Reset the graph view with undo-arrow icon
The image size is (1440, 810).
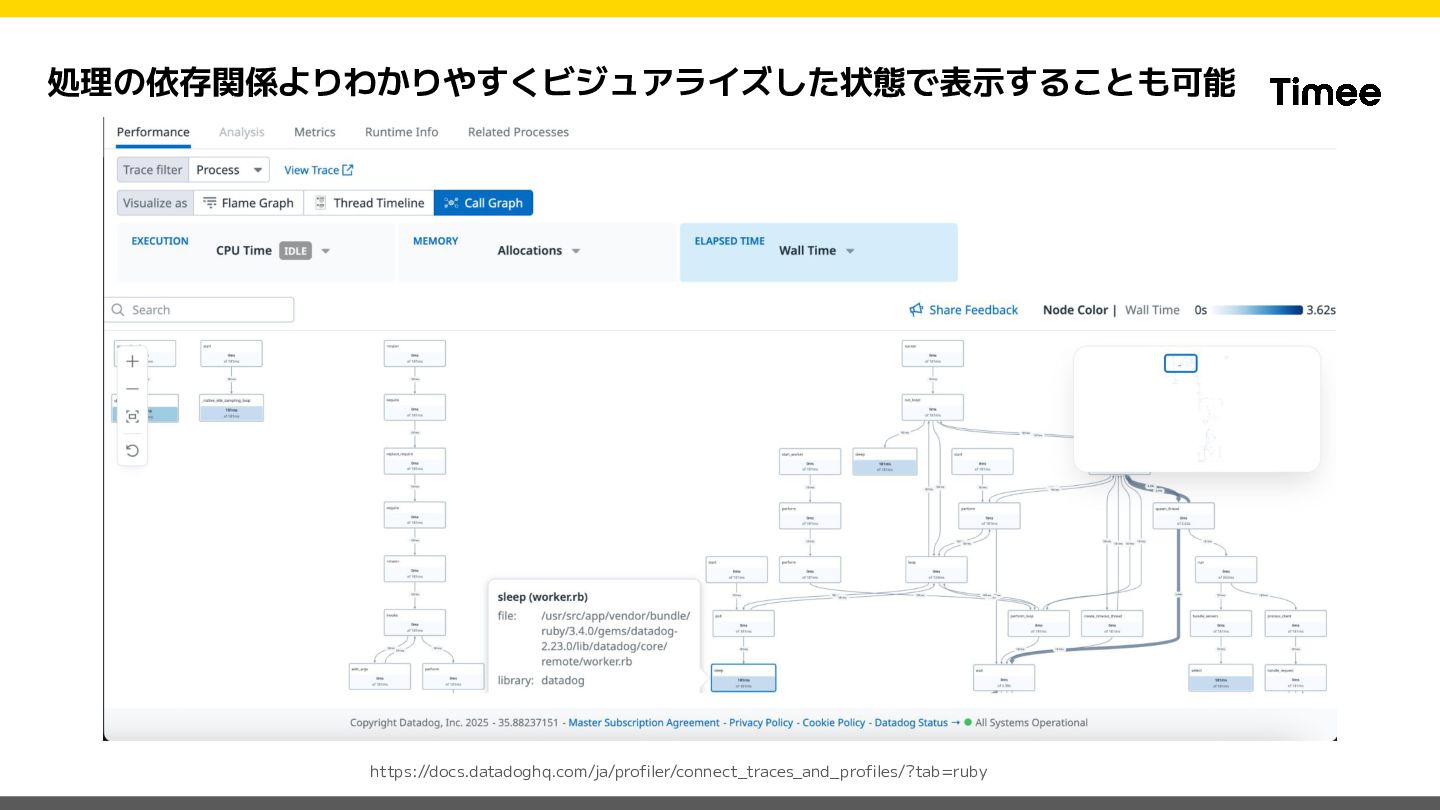point(132,451)
